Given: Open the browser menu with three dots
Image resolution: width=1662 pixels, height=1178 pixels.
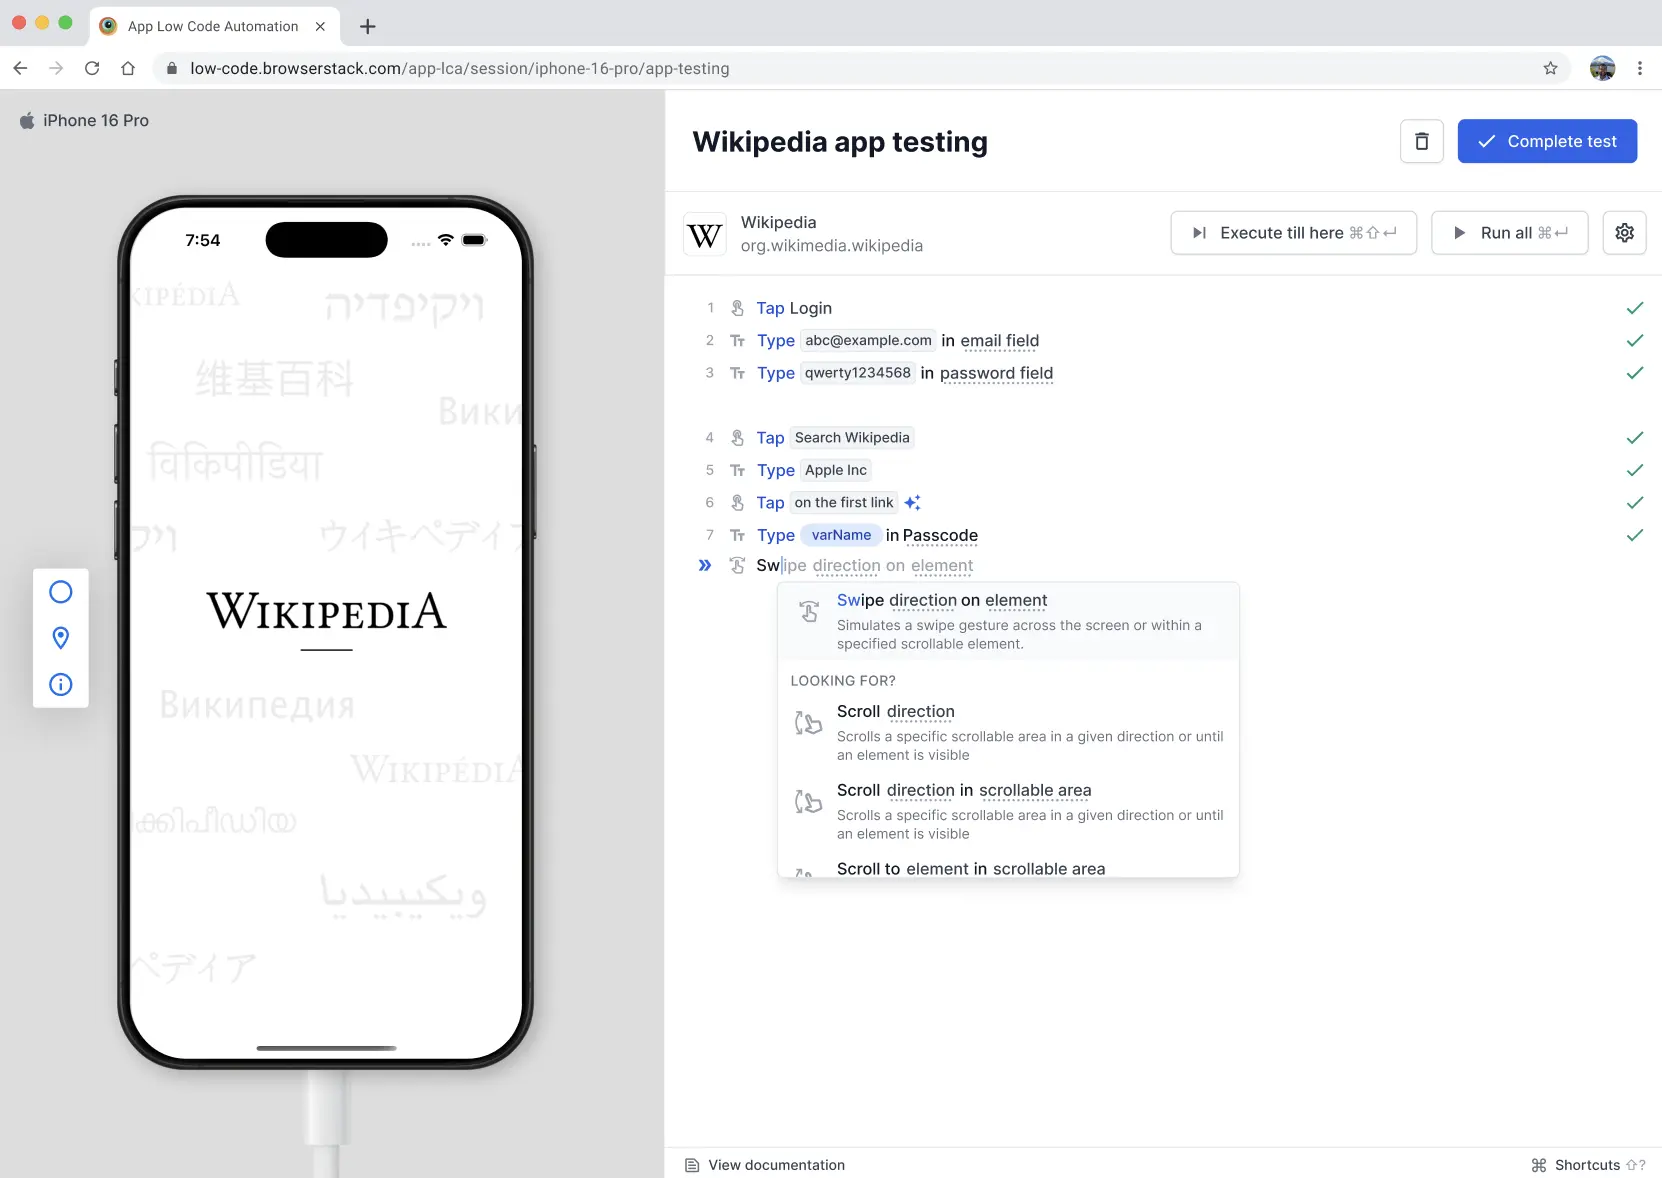Looking at the screenshot, I should coord(1640,68).
